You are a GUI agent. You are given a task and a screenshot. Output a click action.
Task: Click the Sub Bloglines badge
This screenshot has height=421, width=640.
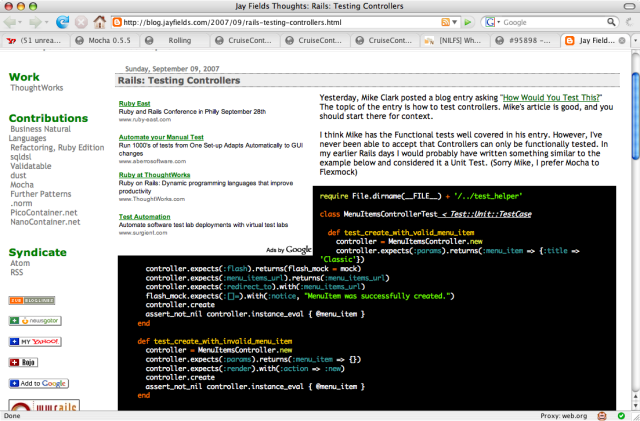pos(30,299)
